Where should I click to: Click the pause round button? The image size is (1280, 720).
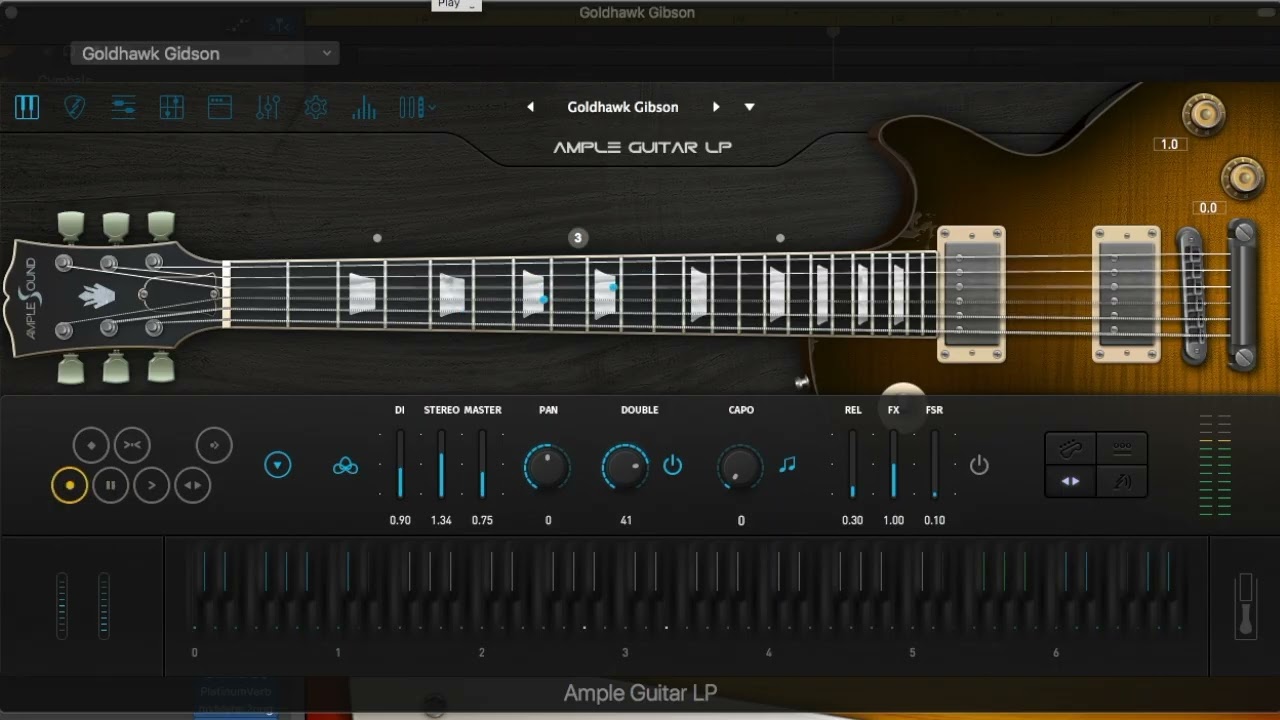pyautogui.click(x=111, y=485)
